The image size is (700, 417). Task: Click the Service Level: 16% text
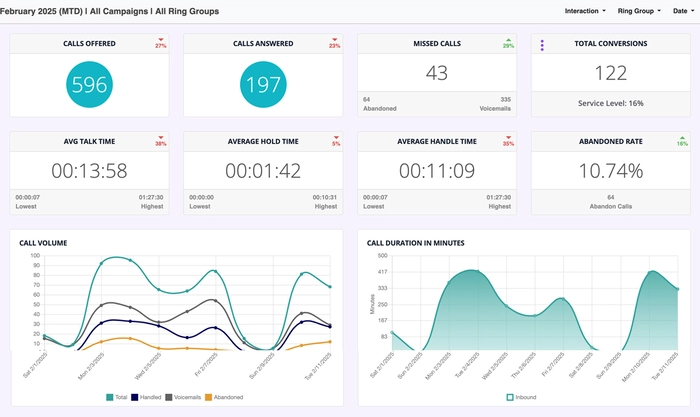[x=611, y=103]
